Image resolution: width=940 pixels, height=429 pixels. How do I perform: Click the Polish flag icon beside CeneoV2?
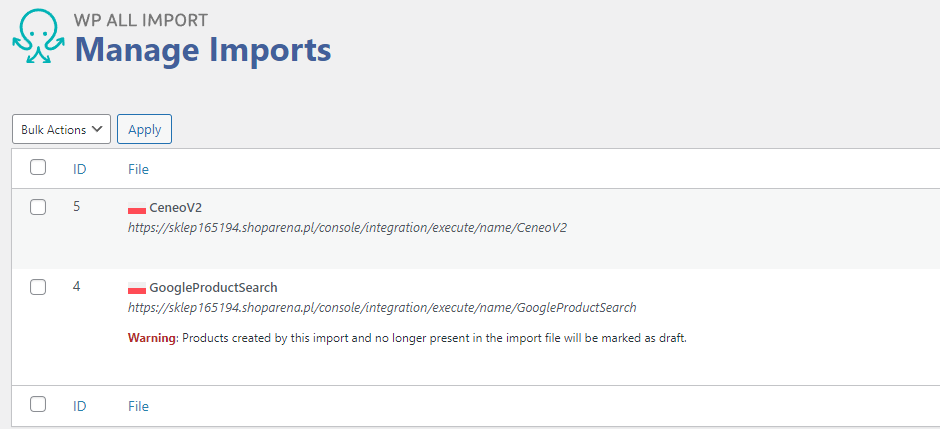pos(137,209)
